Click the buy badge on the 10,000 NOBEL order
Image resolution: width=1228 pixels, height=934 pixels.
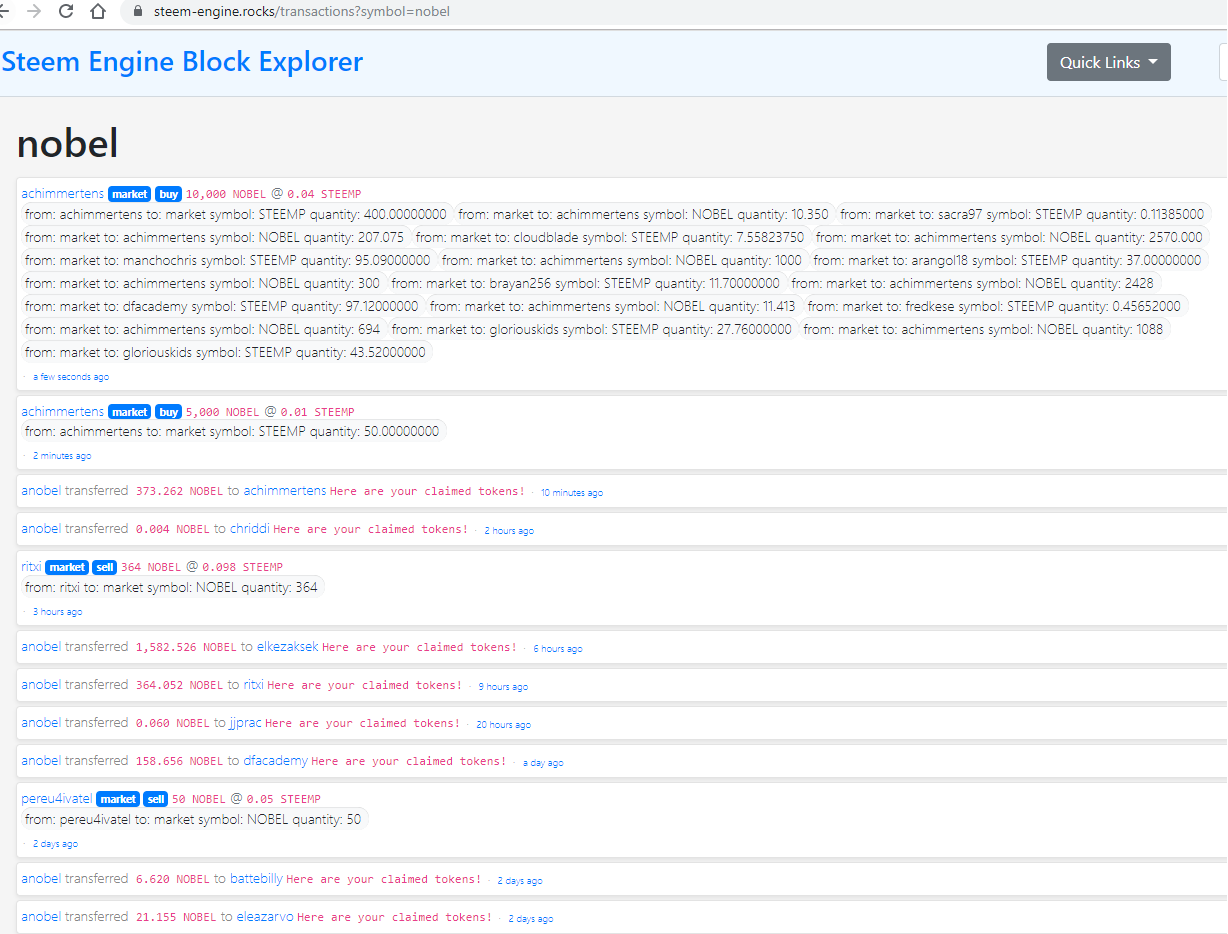click(168, 194)
